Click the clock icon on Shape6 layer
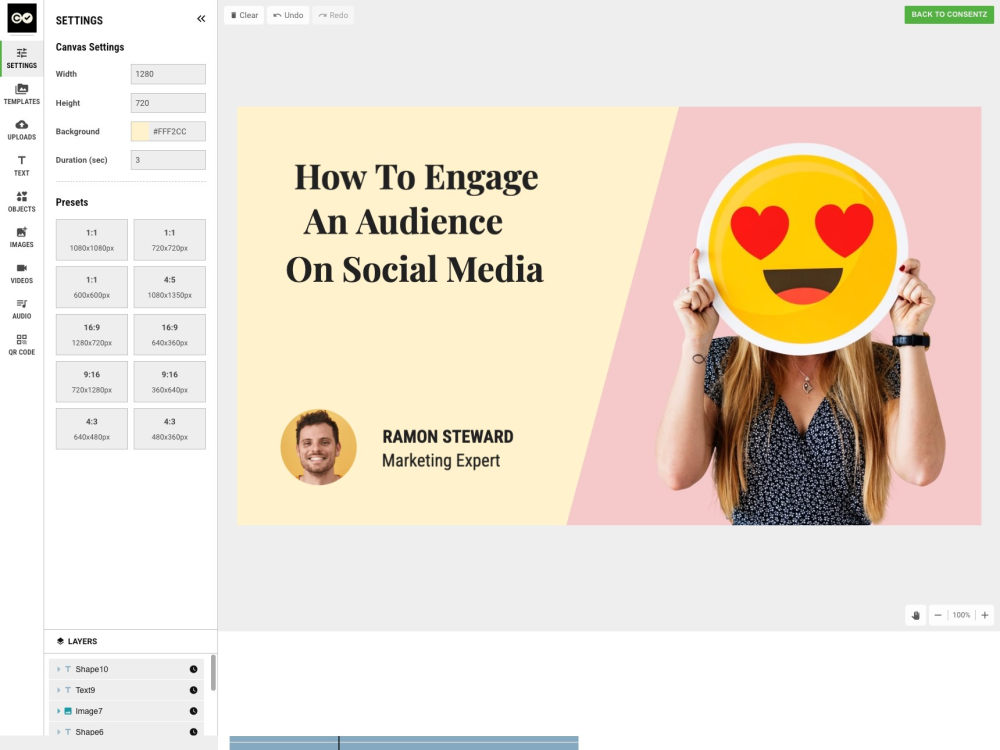 [193, 732]
